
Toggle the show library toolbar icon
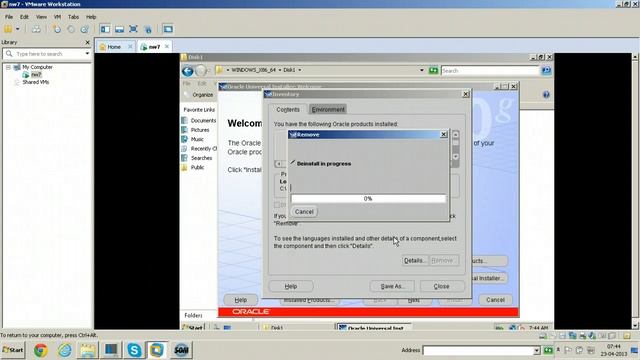click(x=105, y=29)
